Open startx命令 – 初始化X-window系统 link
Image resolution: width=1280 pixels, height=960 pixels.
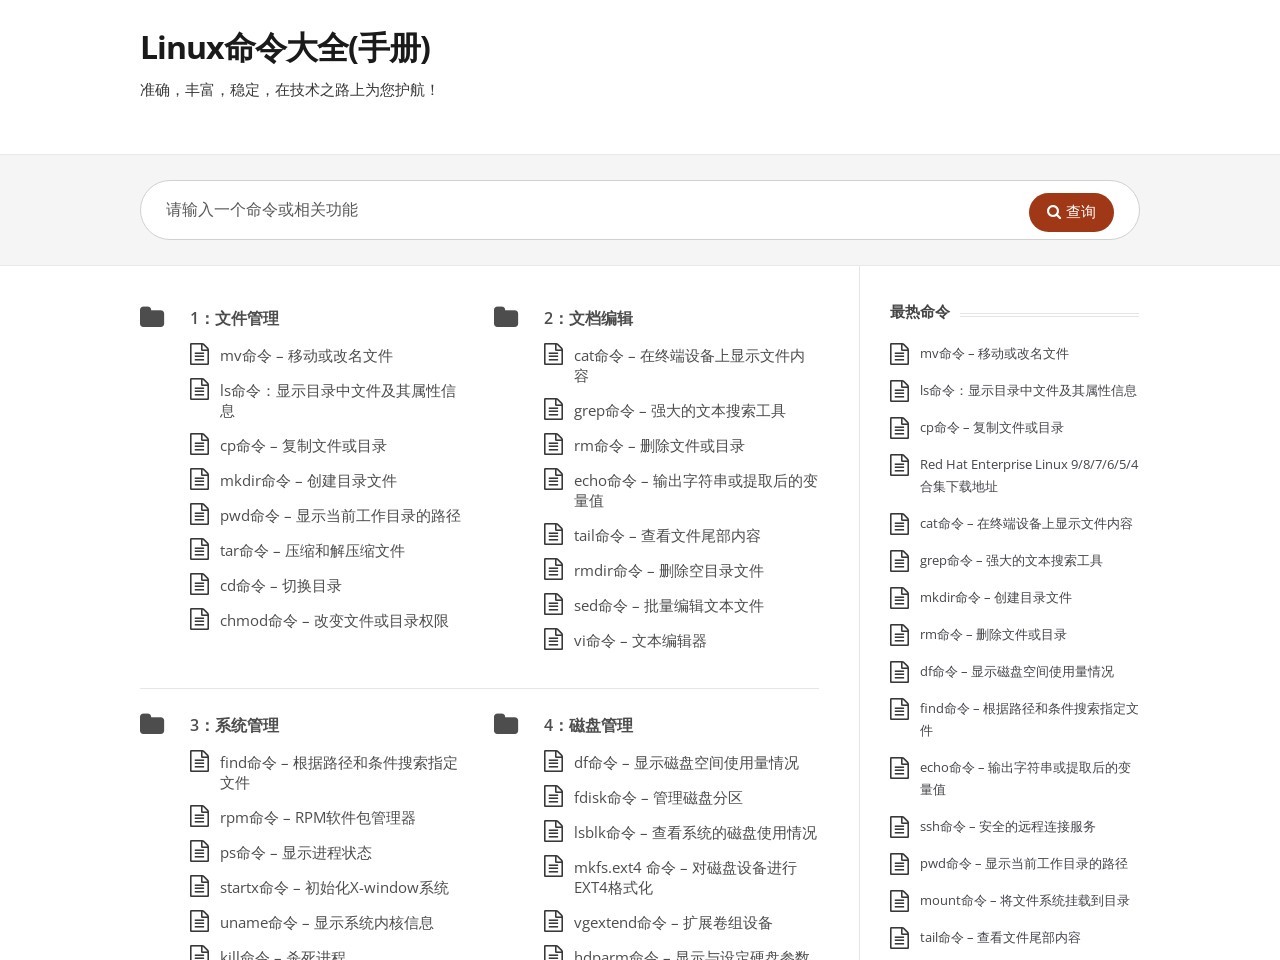pos(334,888)
